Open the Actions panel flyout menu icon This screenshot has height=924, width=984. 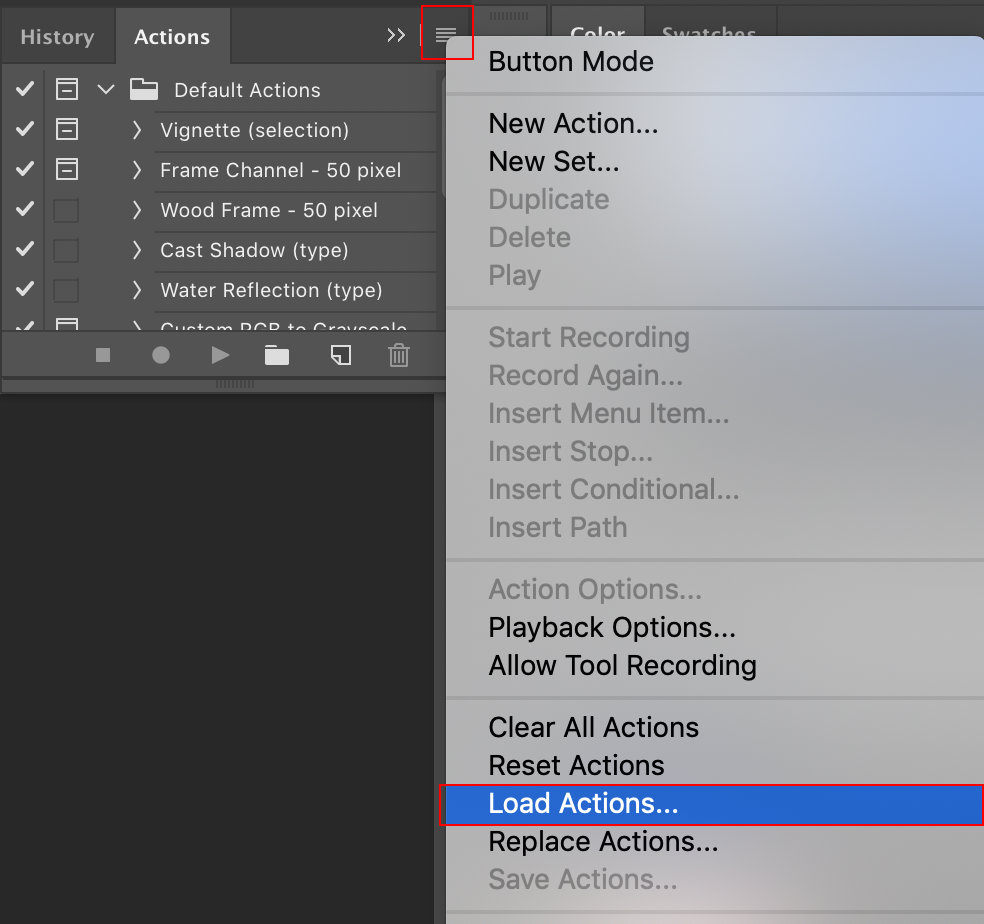pos(447,33)
